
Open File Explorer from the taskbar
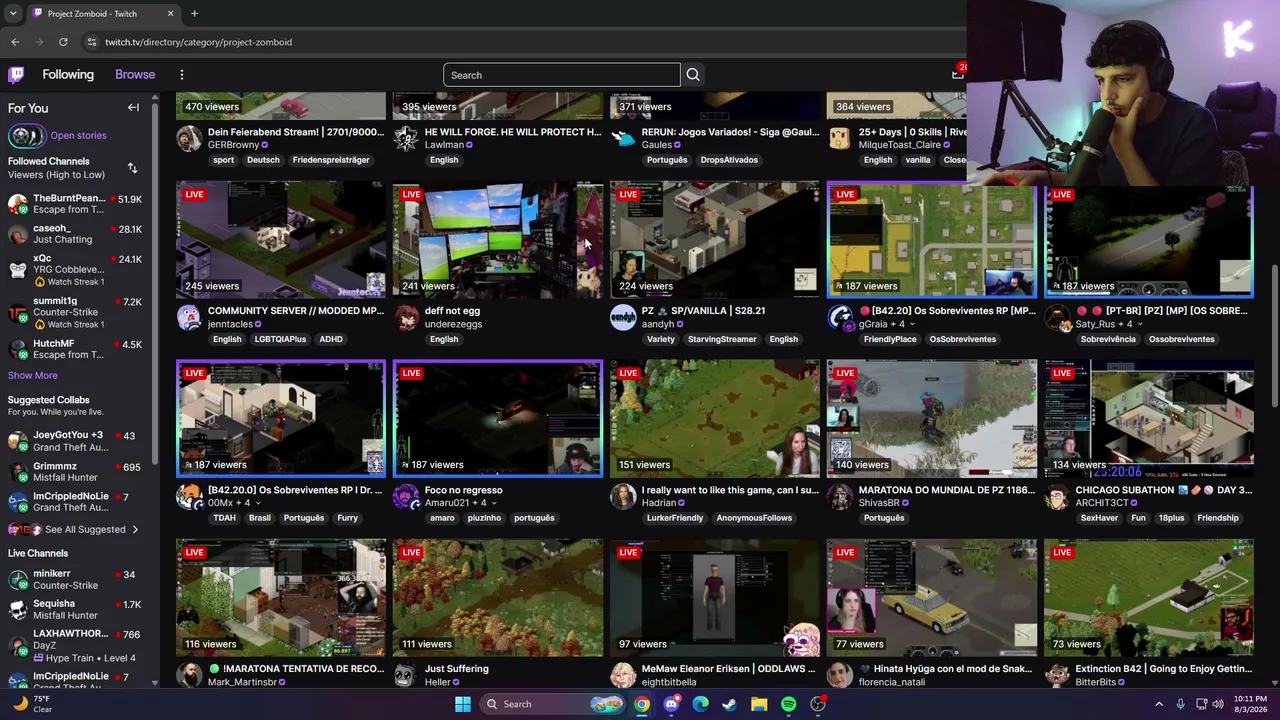click(759, 704)
